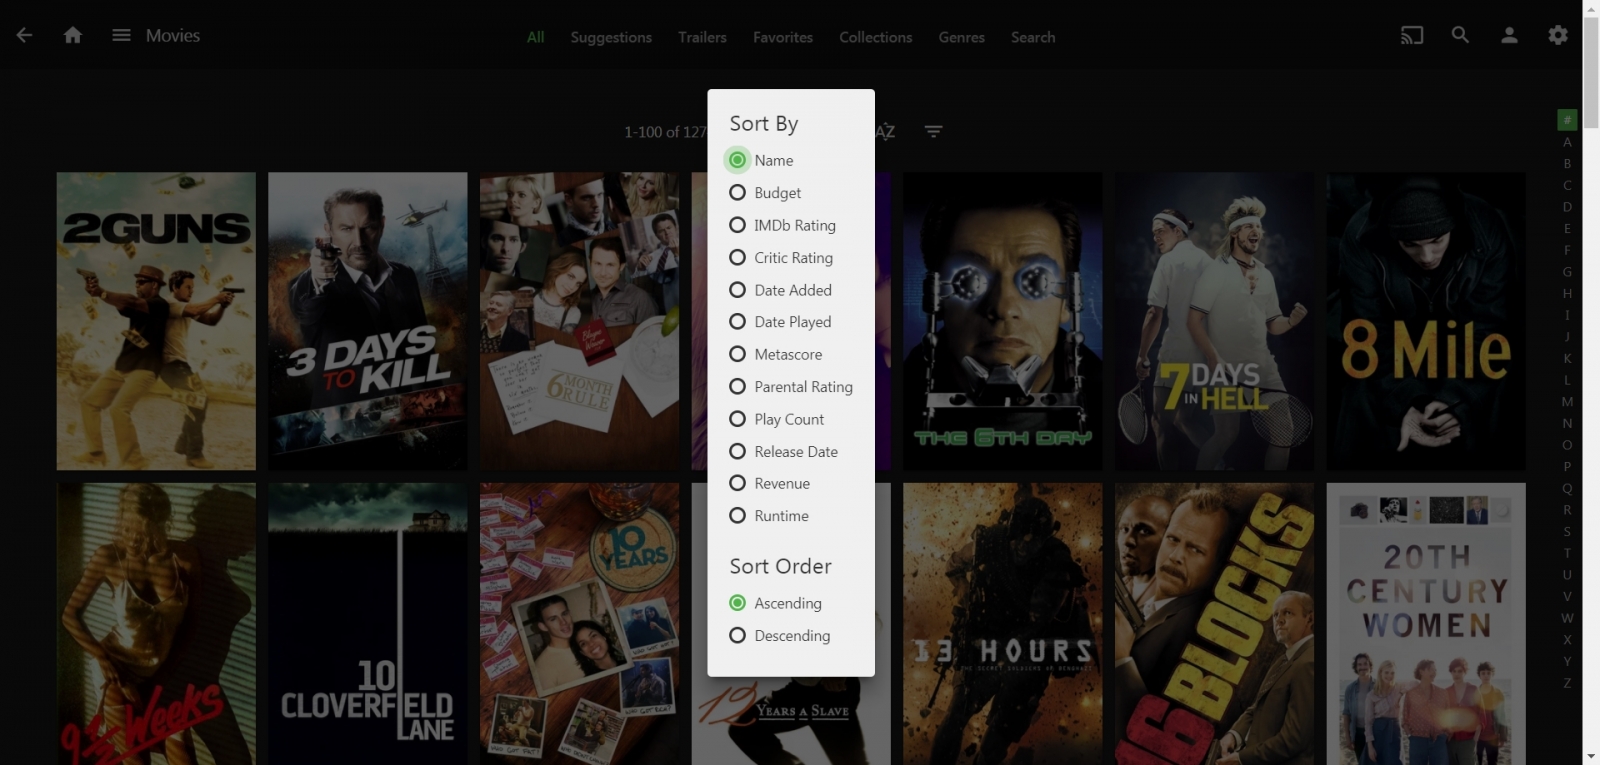
Task: Click the scrollbar down arrow
Action: pyautogui.click(x=1591, y=757)
